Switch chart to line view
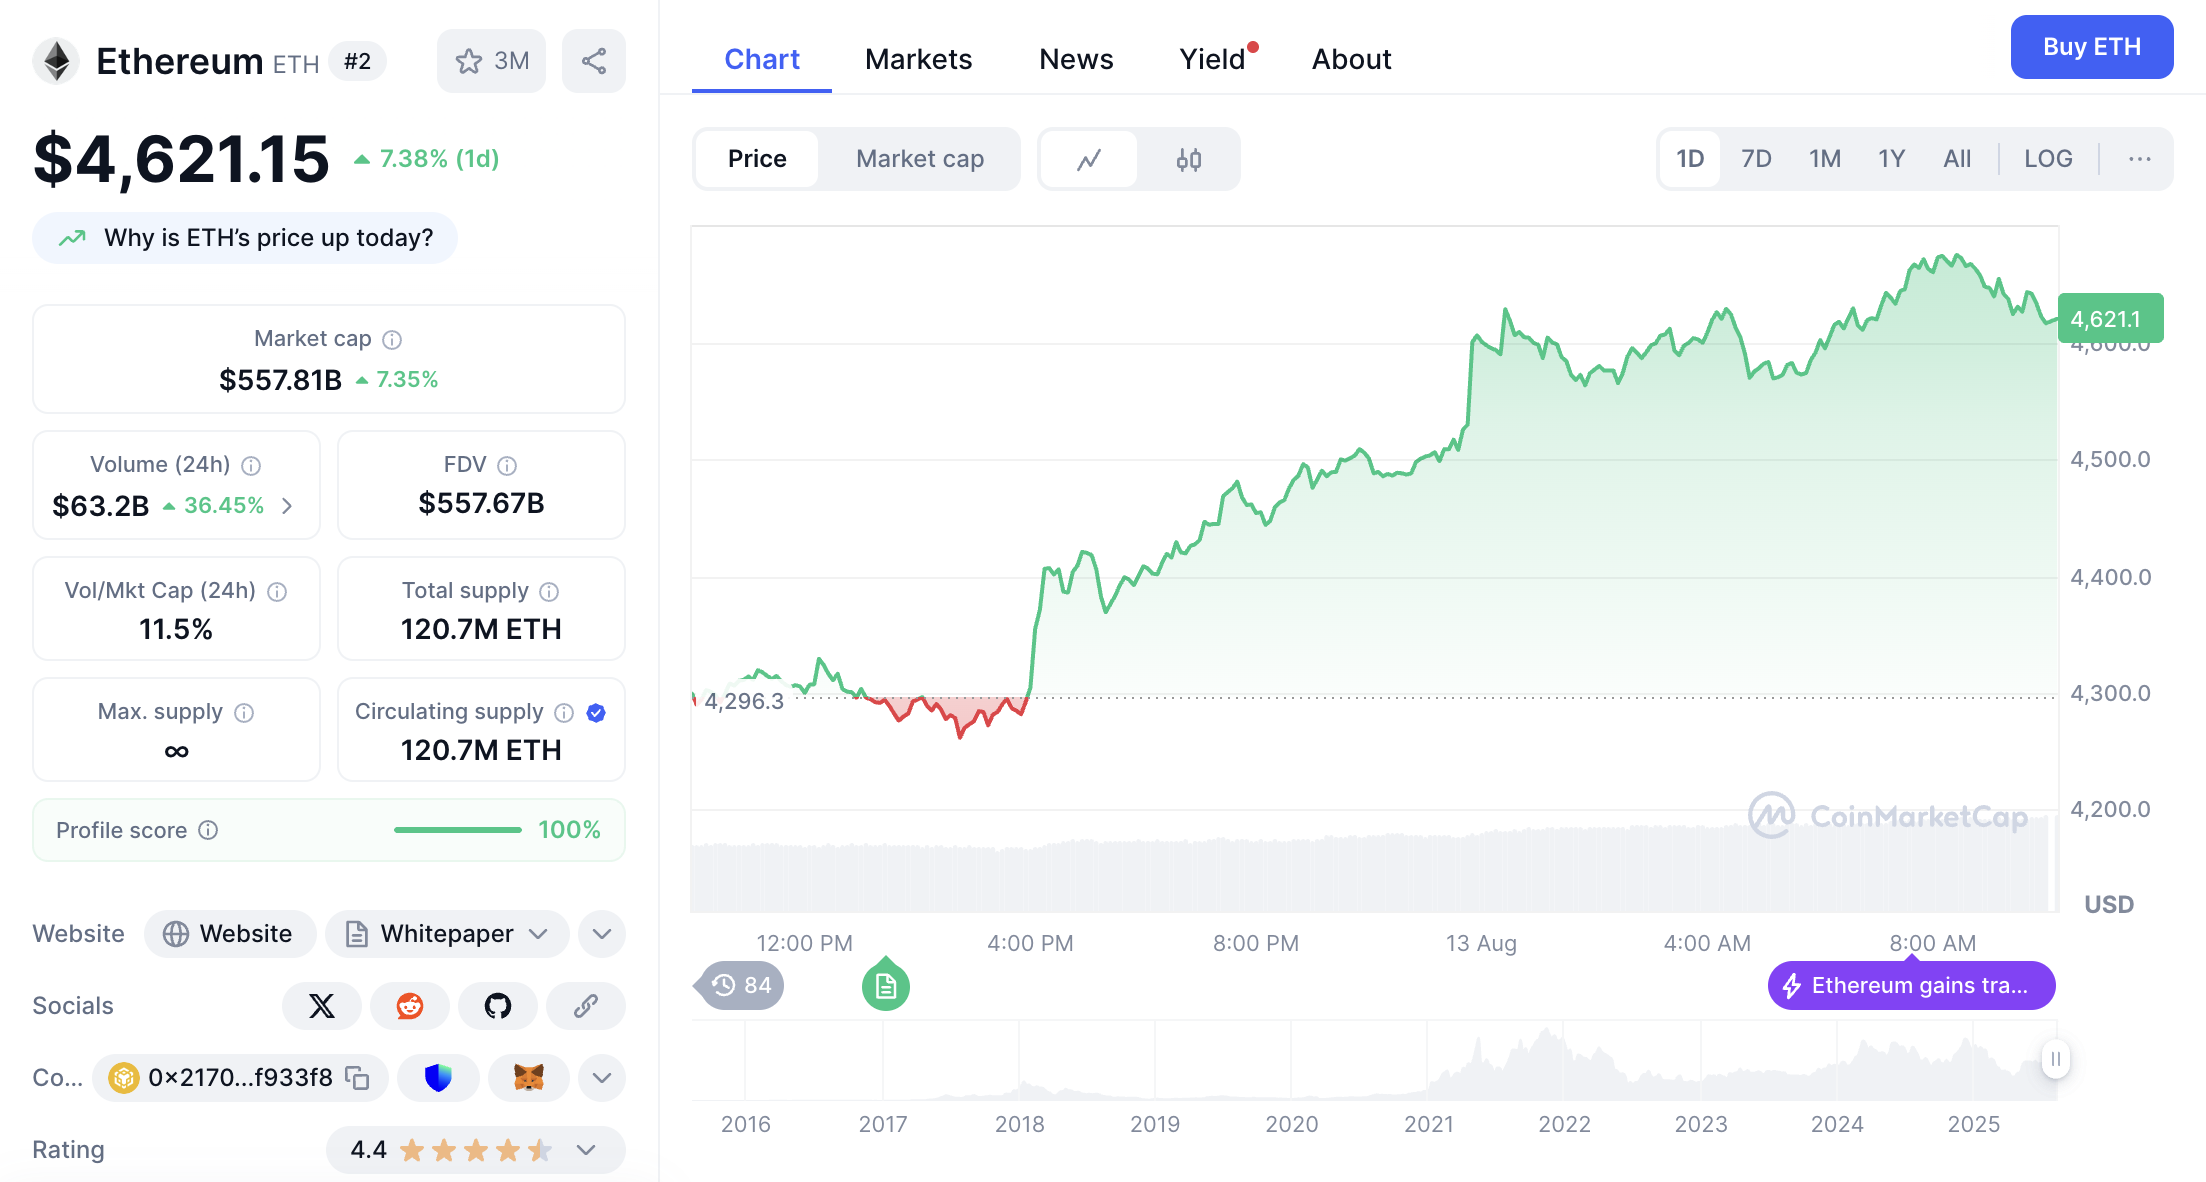This screenshot has width=2206, height=1182. [1089, 159]
